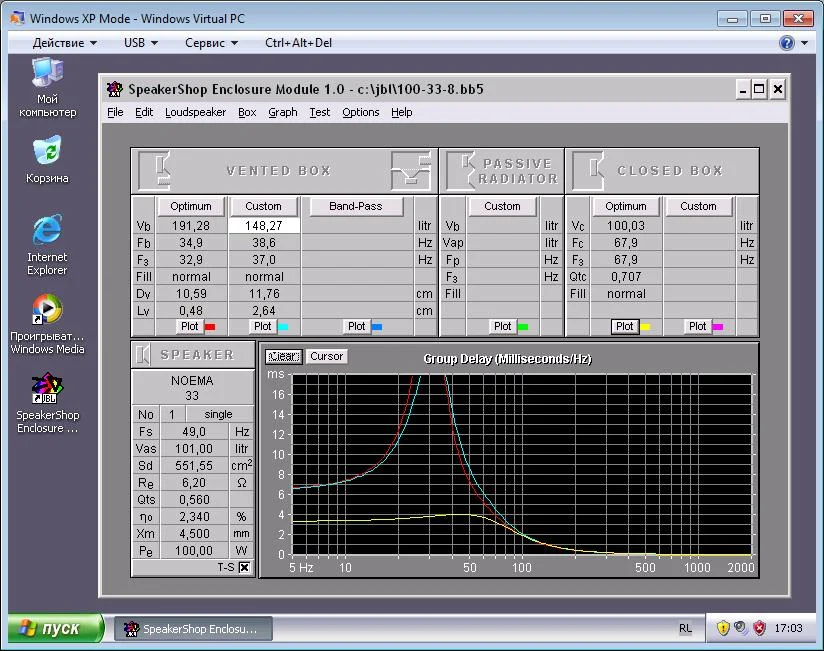Click the custom Vb field showing 148,27
Image resolution: width=824 pixels, height=651 pixels.
point(264,226)
